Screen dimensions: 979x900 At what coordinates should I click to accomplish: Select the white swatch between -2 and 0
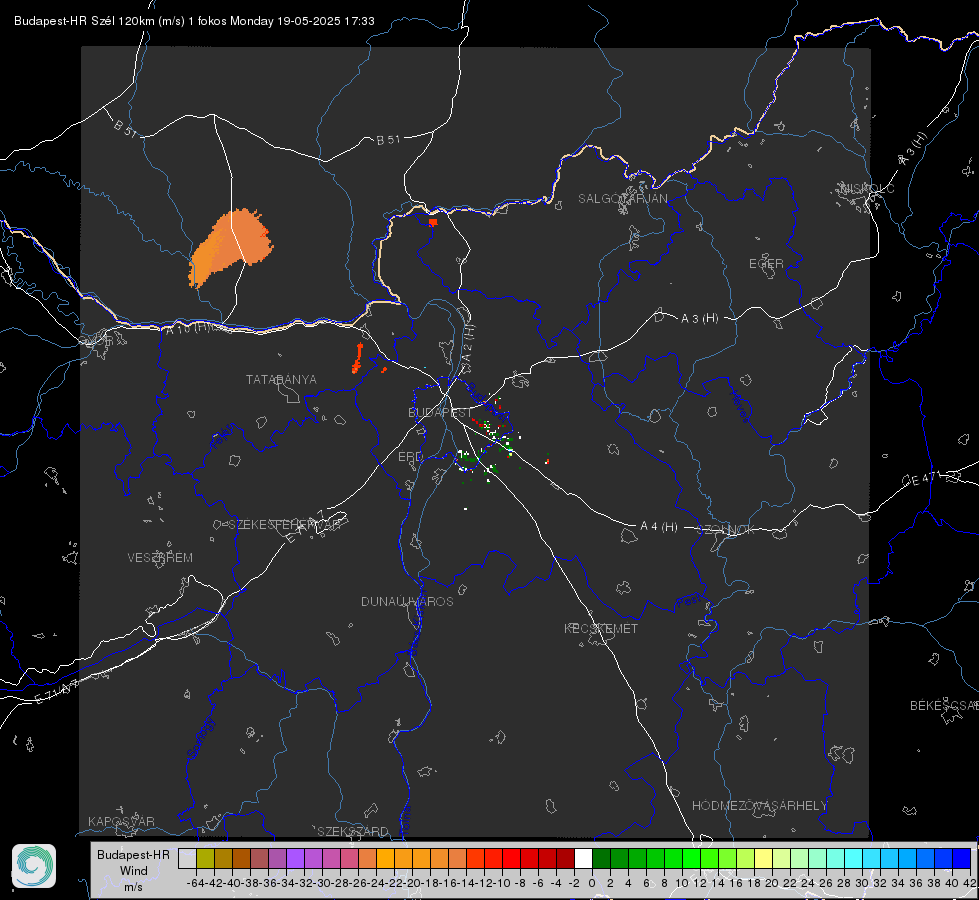click(x=583, y=858)
